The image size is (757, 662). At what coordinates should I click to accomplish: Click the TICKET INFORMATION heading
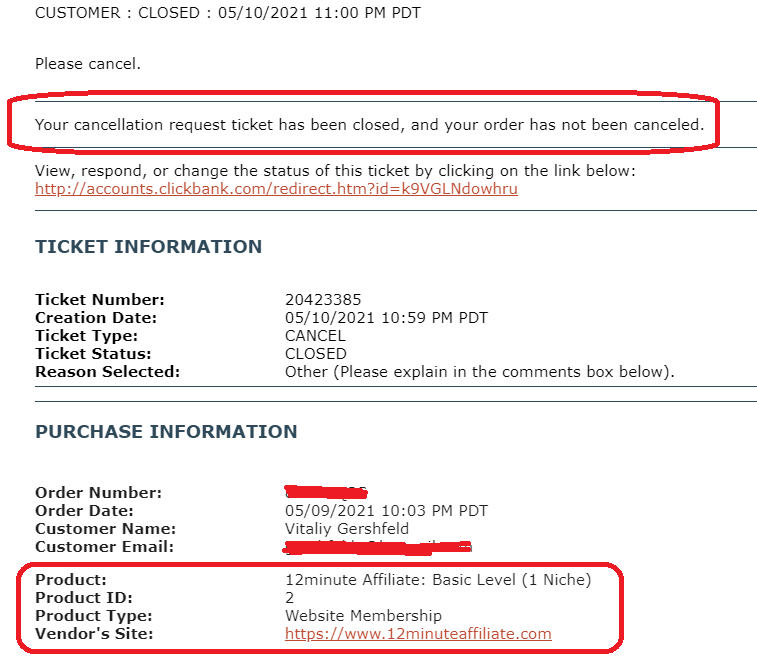coord(149,247)
